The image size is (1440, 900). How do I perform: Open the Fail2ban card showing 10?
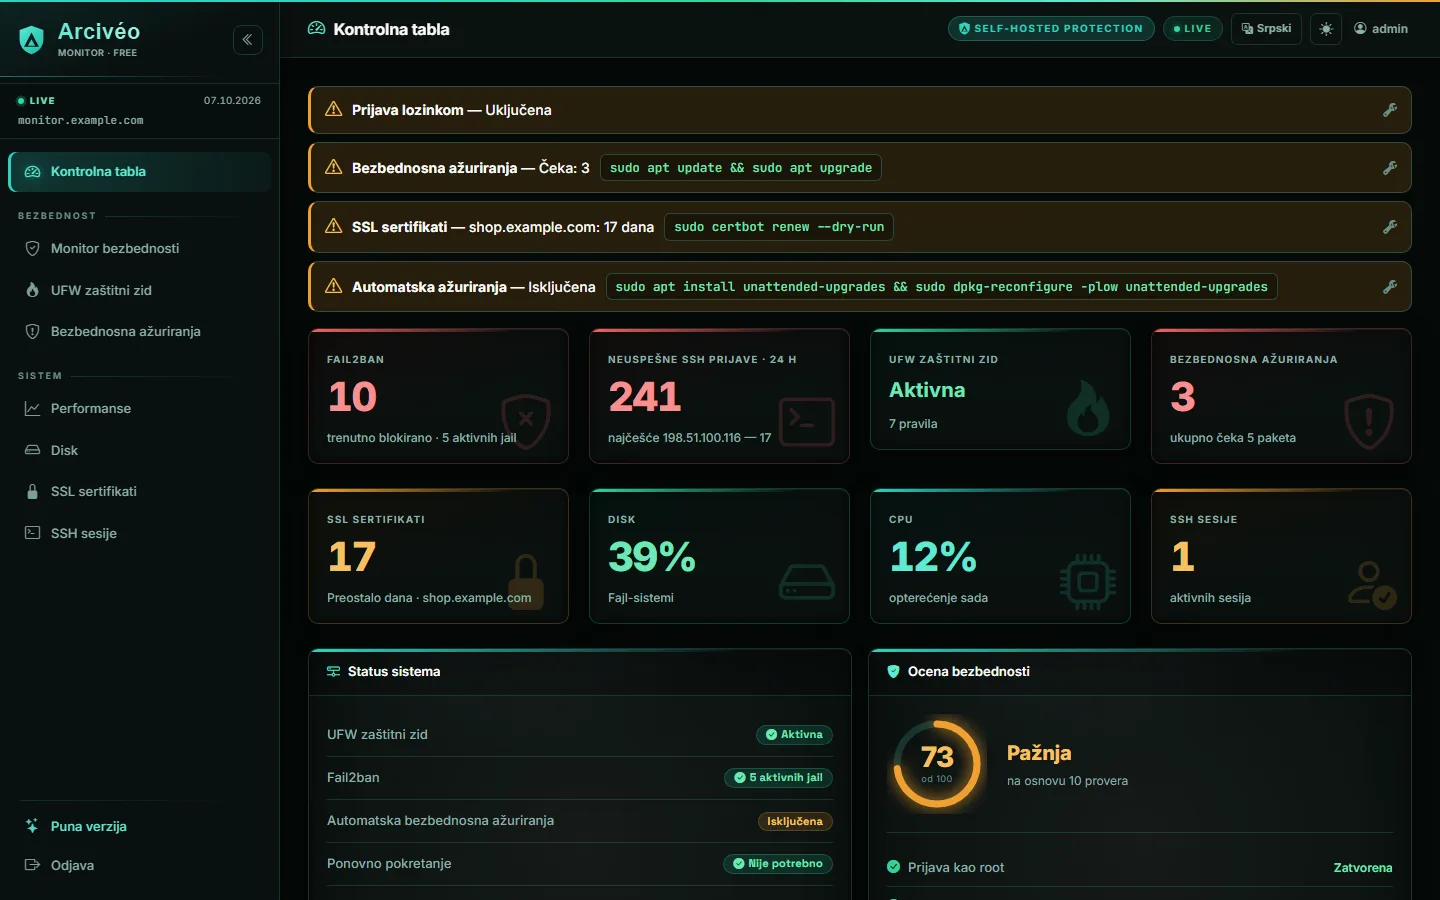coord(439,396)
